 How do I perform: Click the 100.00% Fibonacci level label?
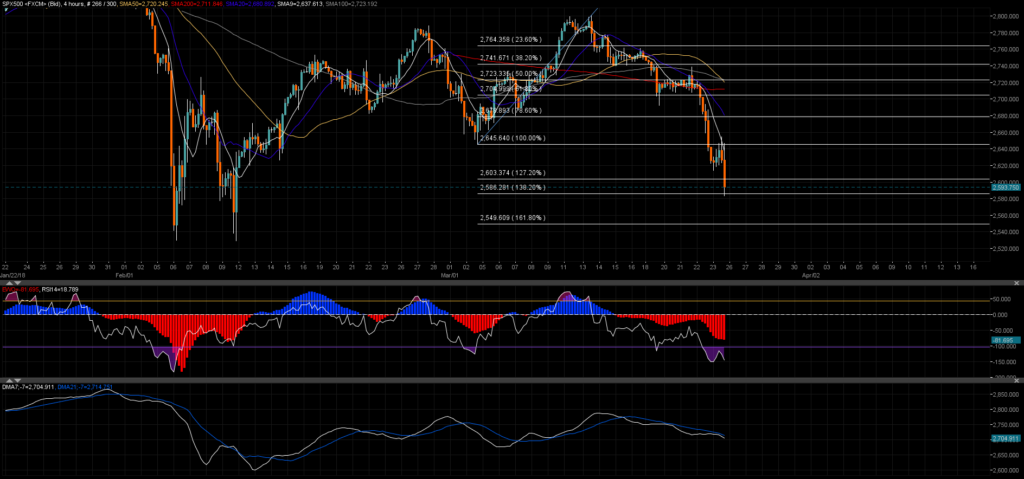pyautogui.click(x=513, y=139)
